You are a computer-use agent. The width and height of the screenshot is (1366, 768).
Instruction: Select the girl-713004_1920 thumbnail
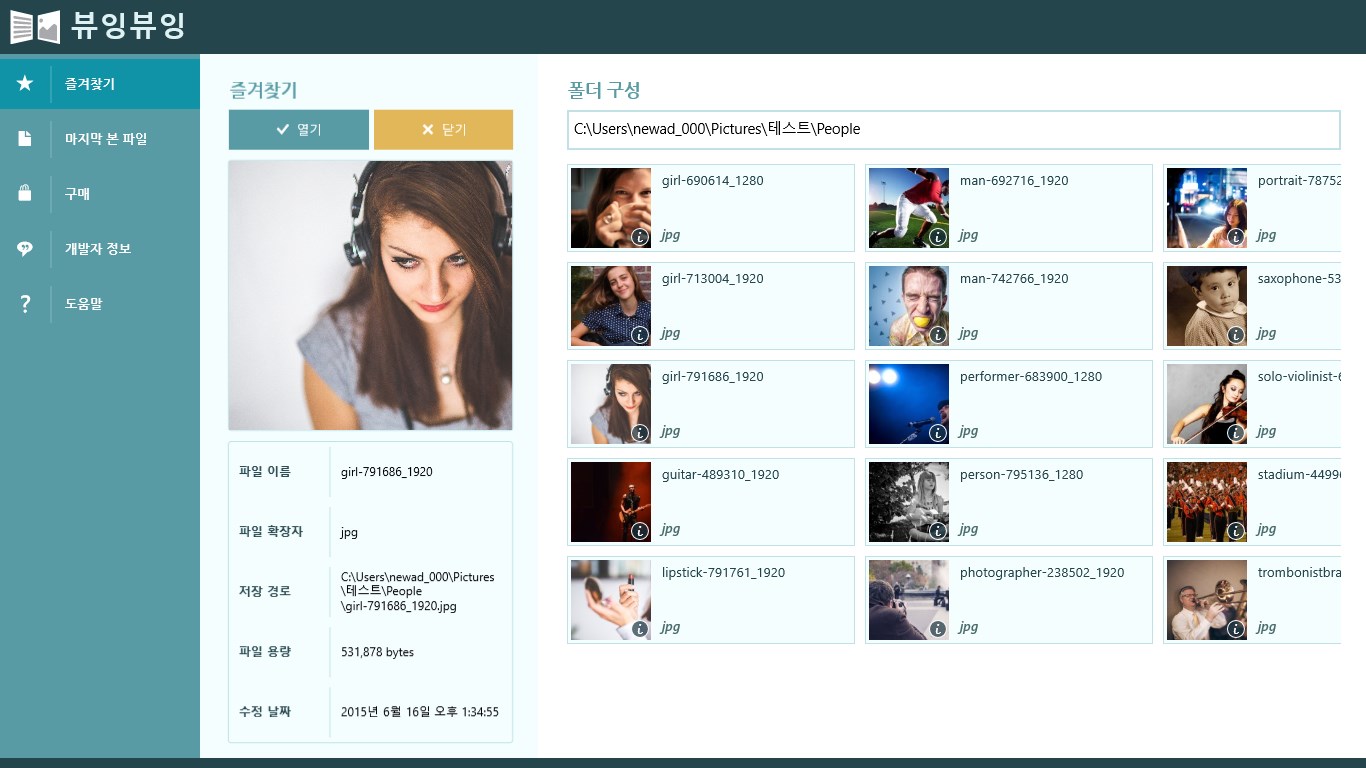coord(610,306)
